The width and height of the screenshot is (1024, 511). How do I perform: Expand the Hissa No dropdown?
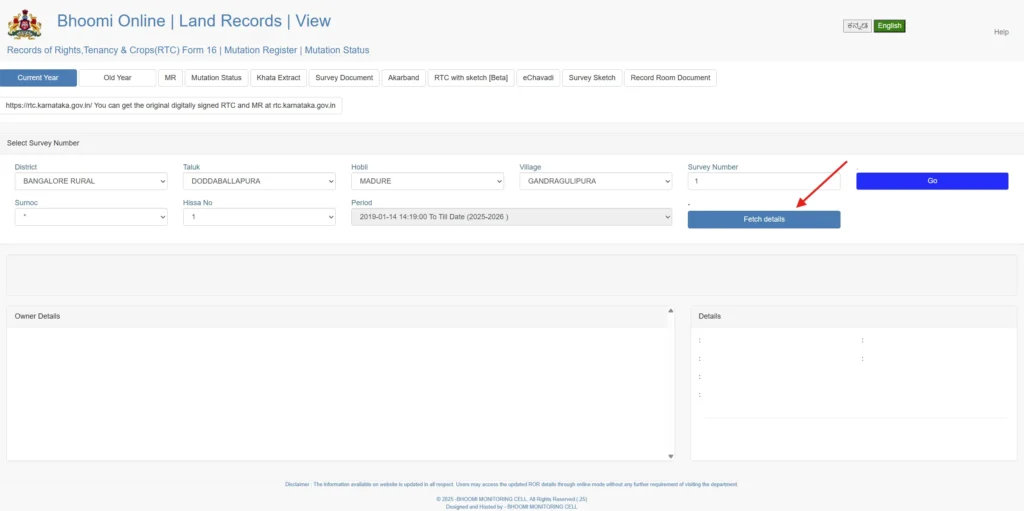pos(259,217)
